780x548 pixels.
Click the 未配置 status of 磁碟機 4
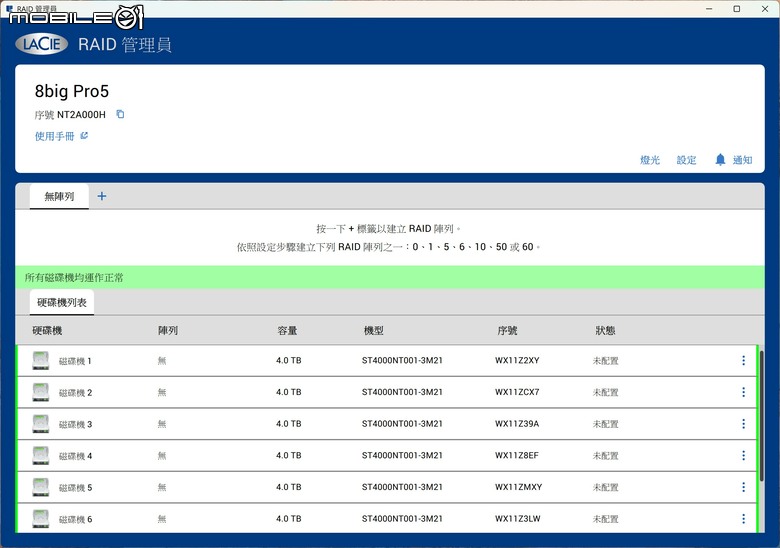[x=605, y=456]
